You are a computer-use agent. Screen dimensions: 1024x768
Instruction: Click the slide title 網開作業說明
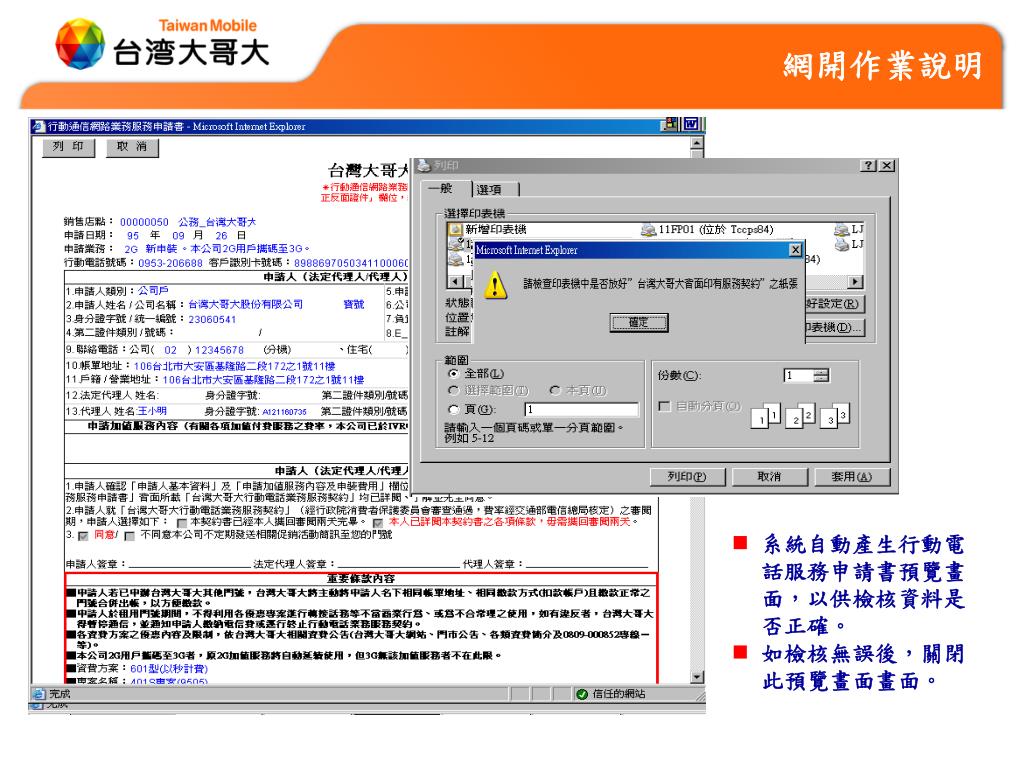[x=883, y=66]
